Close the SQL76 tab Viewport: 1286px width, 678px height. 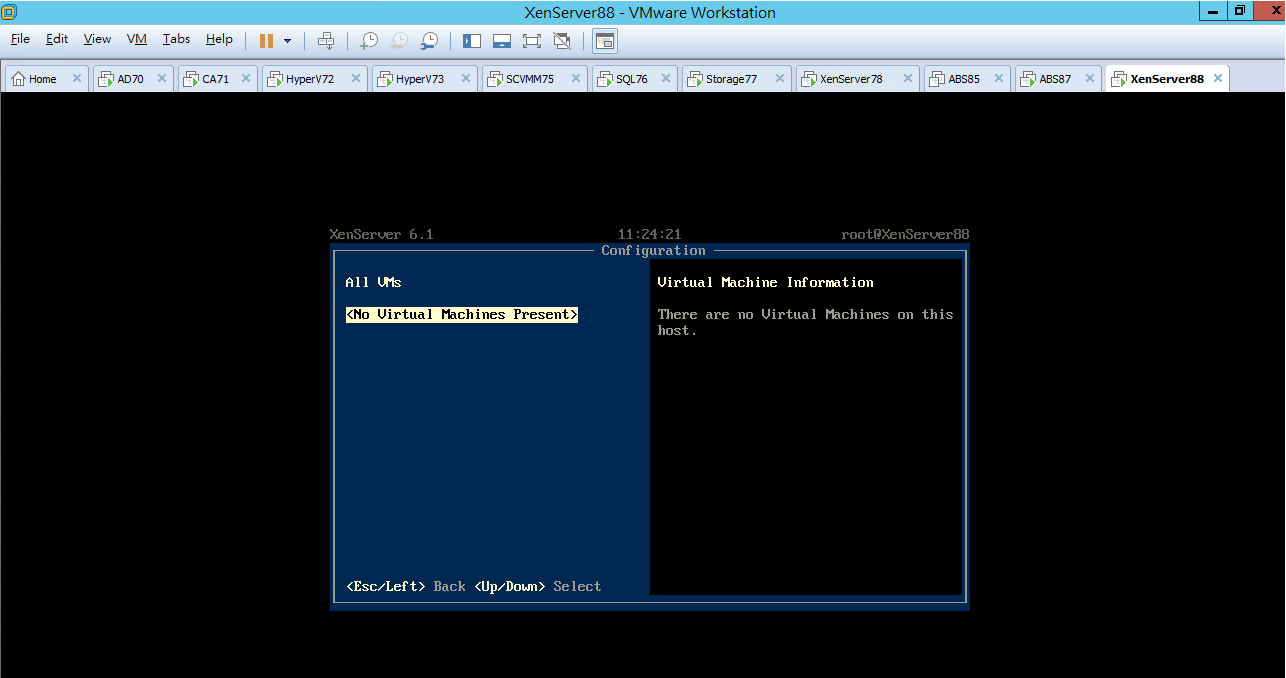(665, 78)
